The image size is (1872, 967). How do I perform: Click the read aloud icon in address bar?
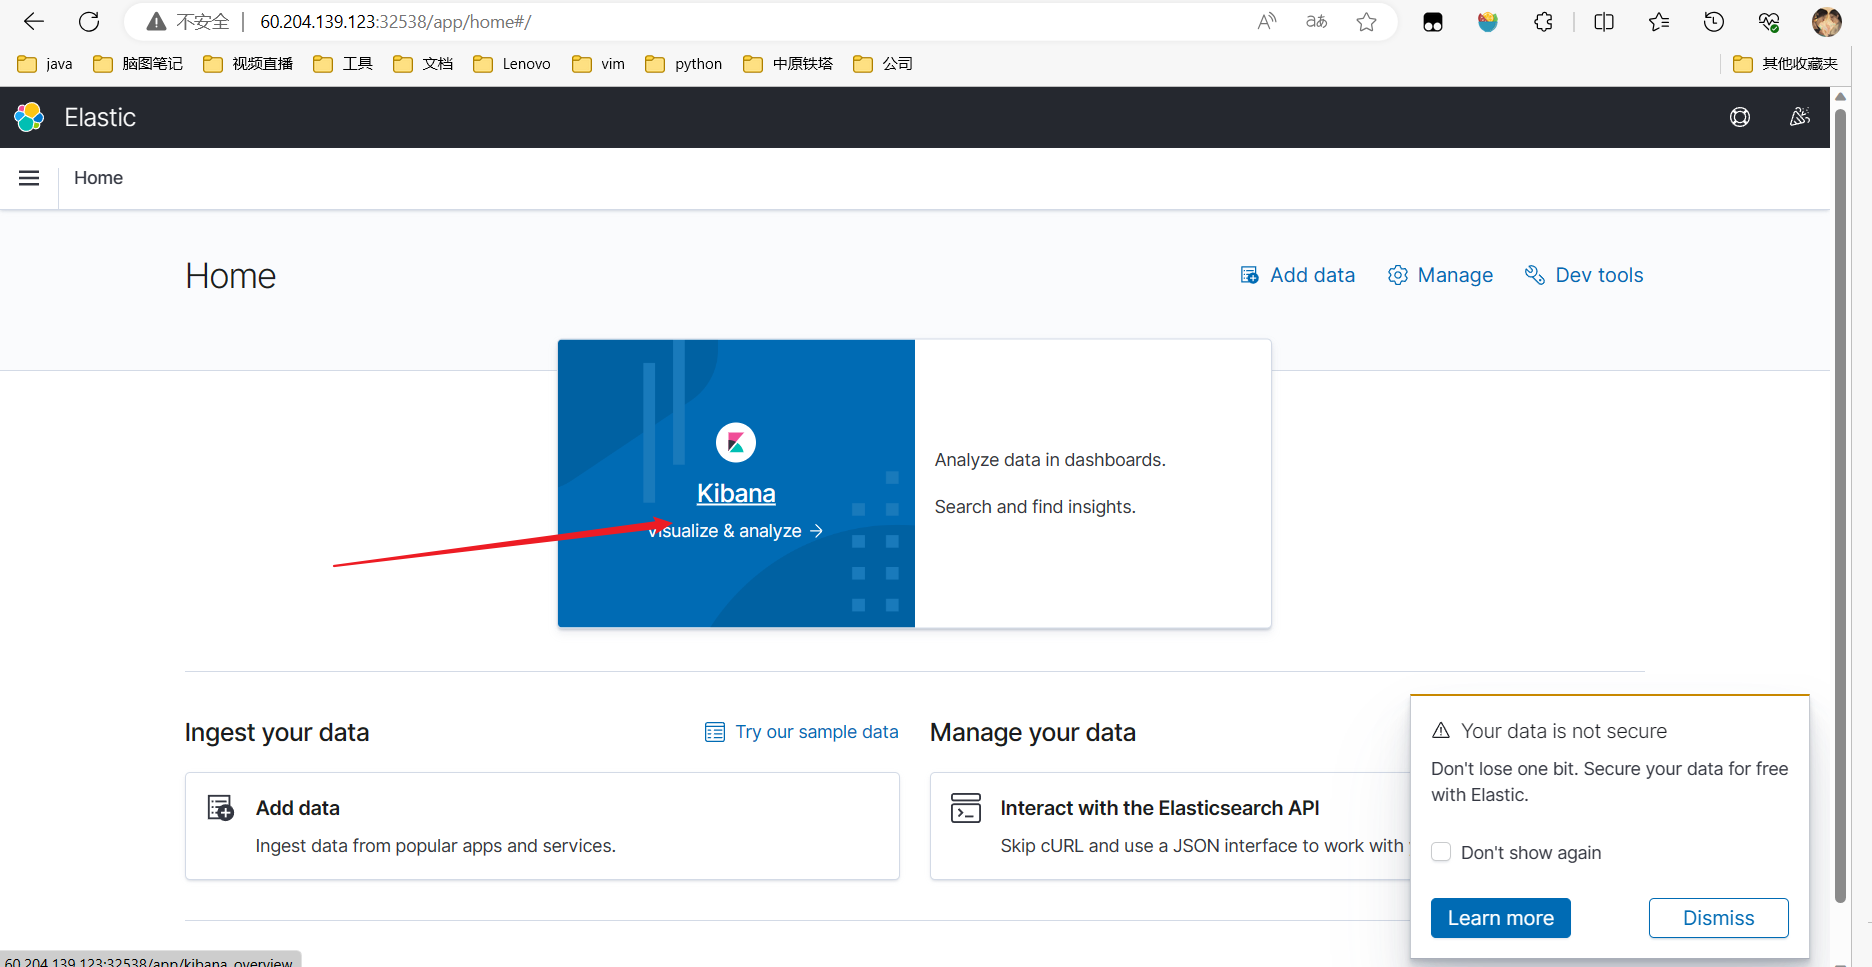click(x=1267, y=21)
